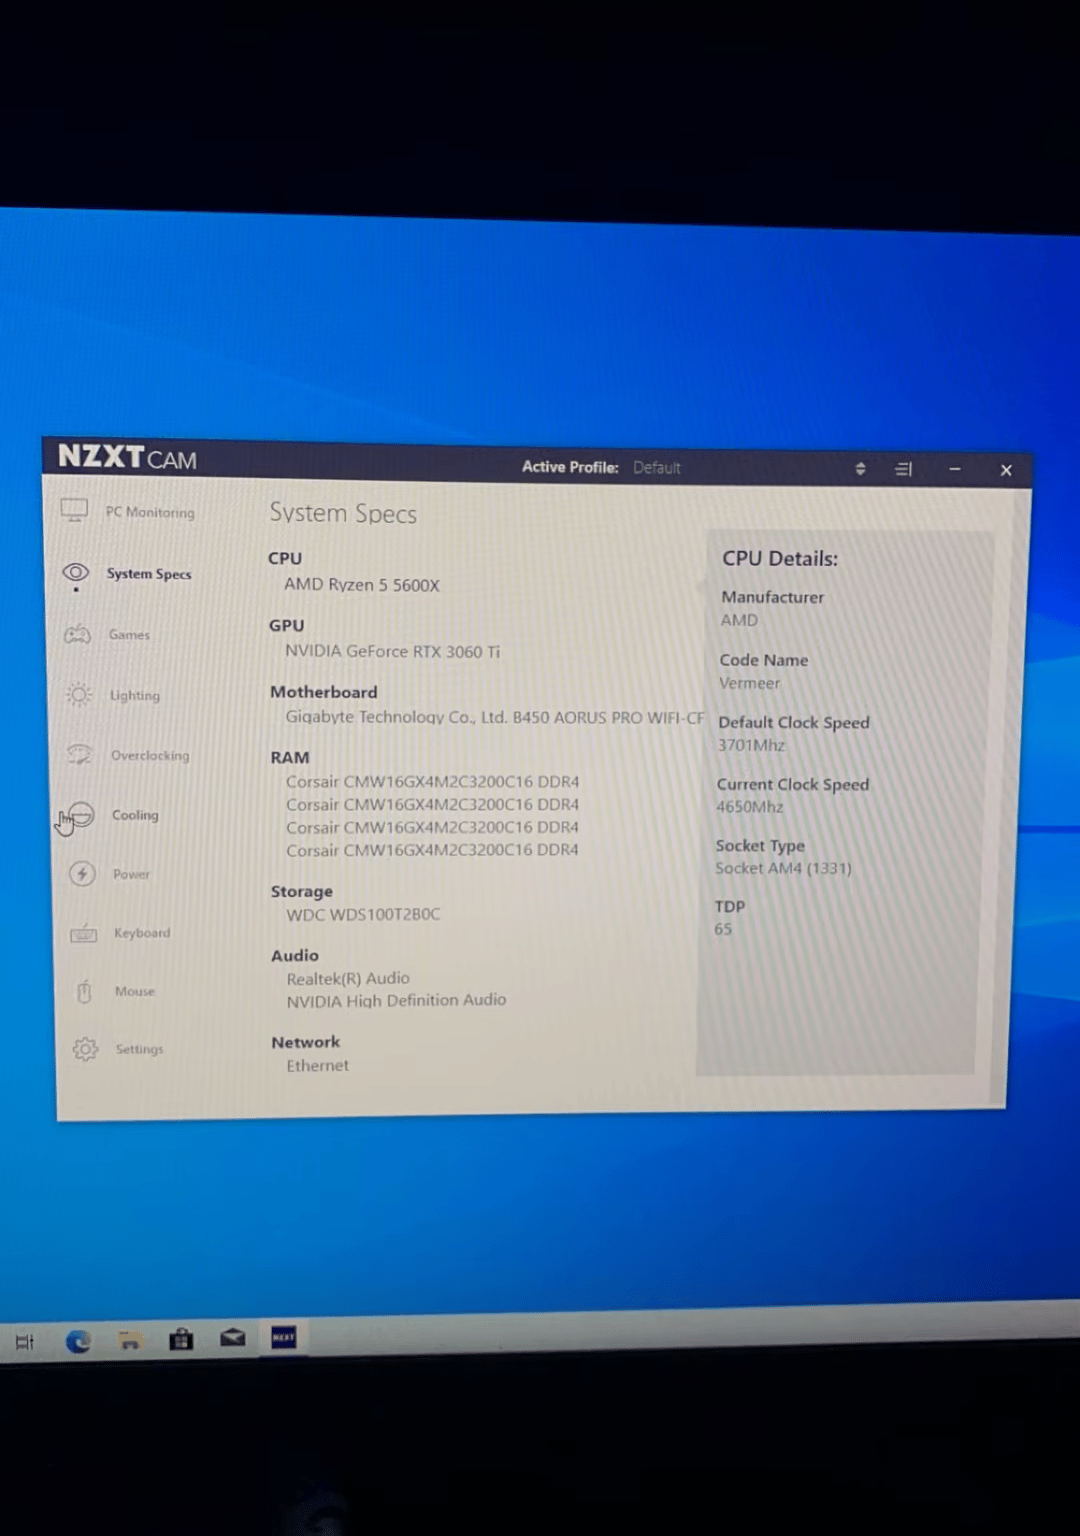Select the NVIDIA GeForce RTX 3060 Ti entry

click(x=393, y=651)
